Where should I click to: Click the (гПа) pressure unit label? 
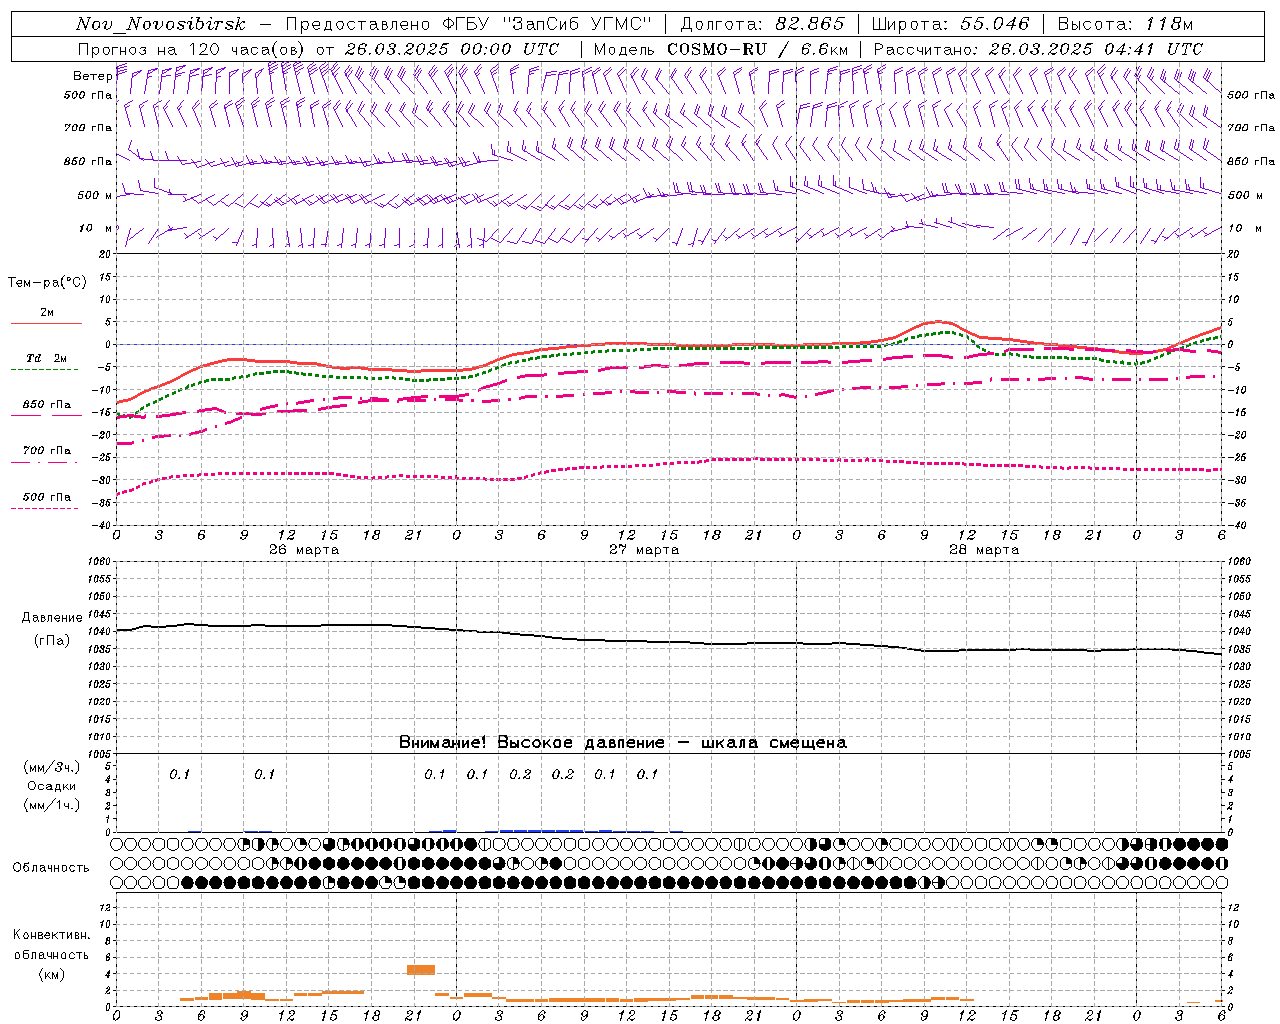pyautogui.click(x=52, y=641)
